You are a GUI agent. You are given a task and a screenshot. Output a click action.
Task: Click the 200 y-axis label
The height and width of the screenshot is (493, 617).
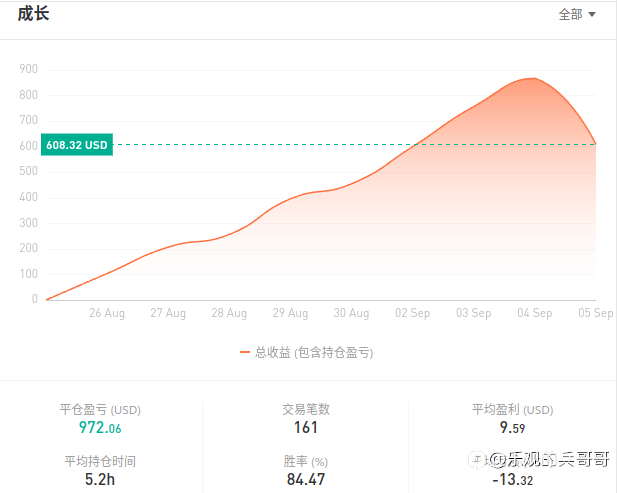click(29, 248)
